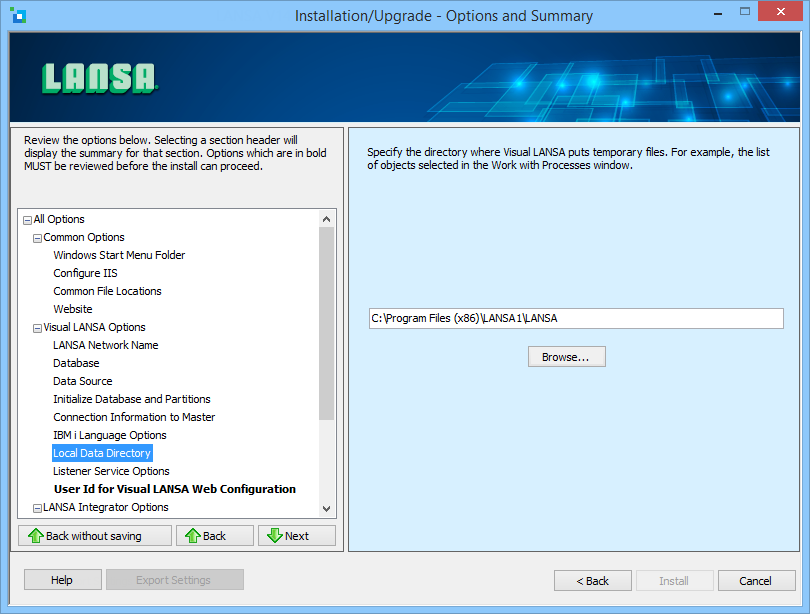
Task: Select the Website option
Action: [73, 309]
